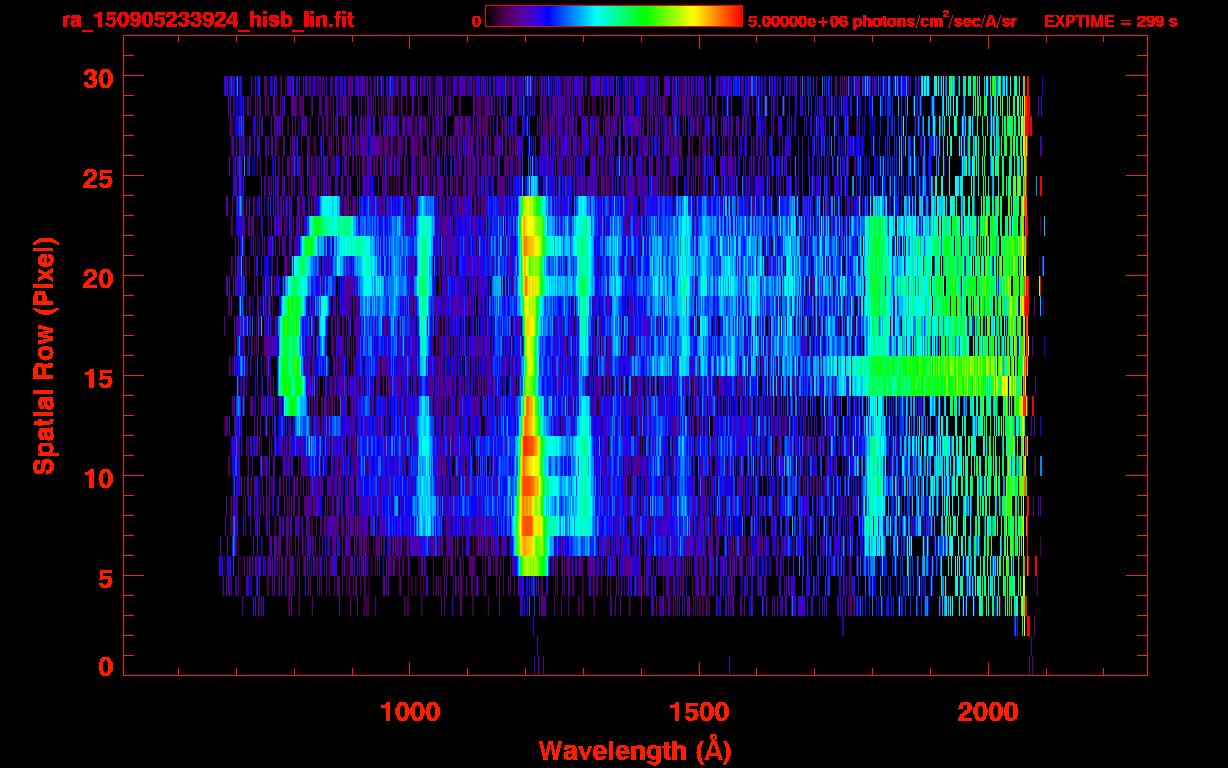Click the 30 tick label on the y-axis
The height and width of the screenshot is (768, 1228).
[x=96, y=77]
